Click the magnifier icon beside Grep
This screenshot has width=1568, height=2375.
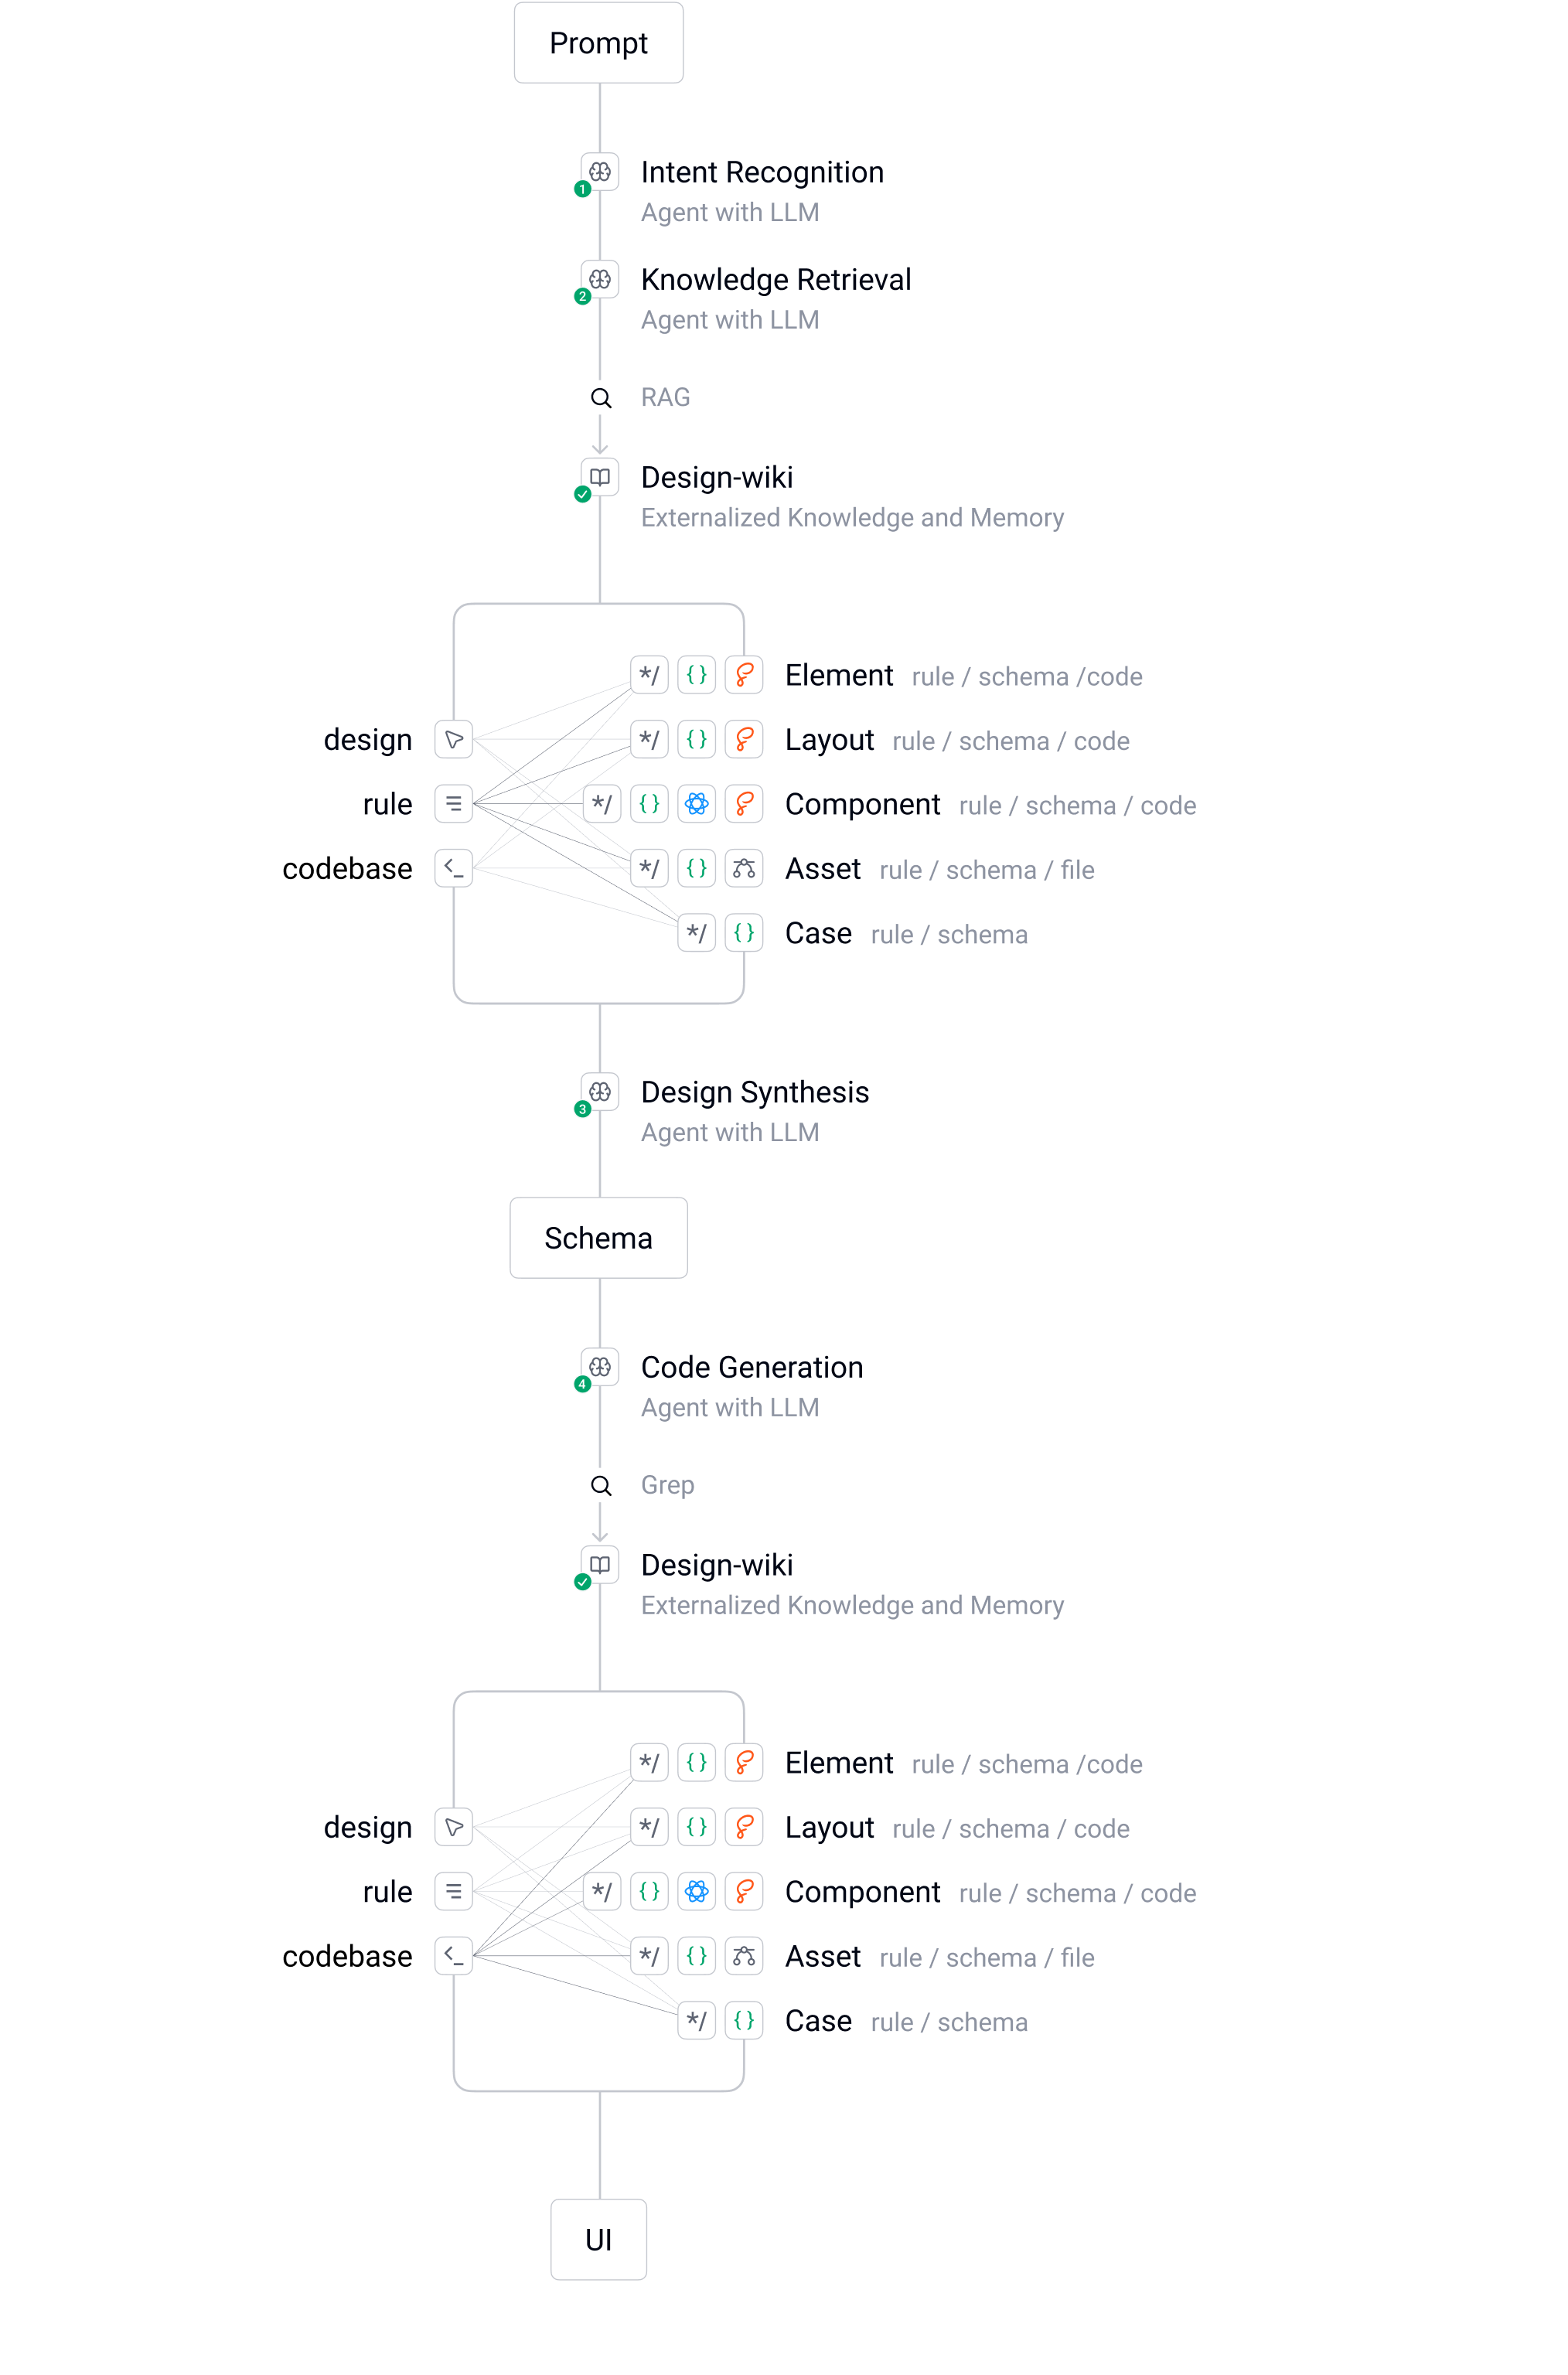point(601,1485)
